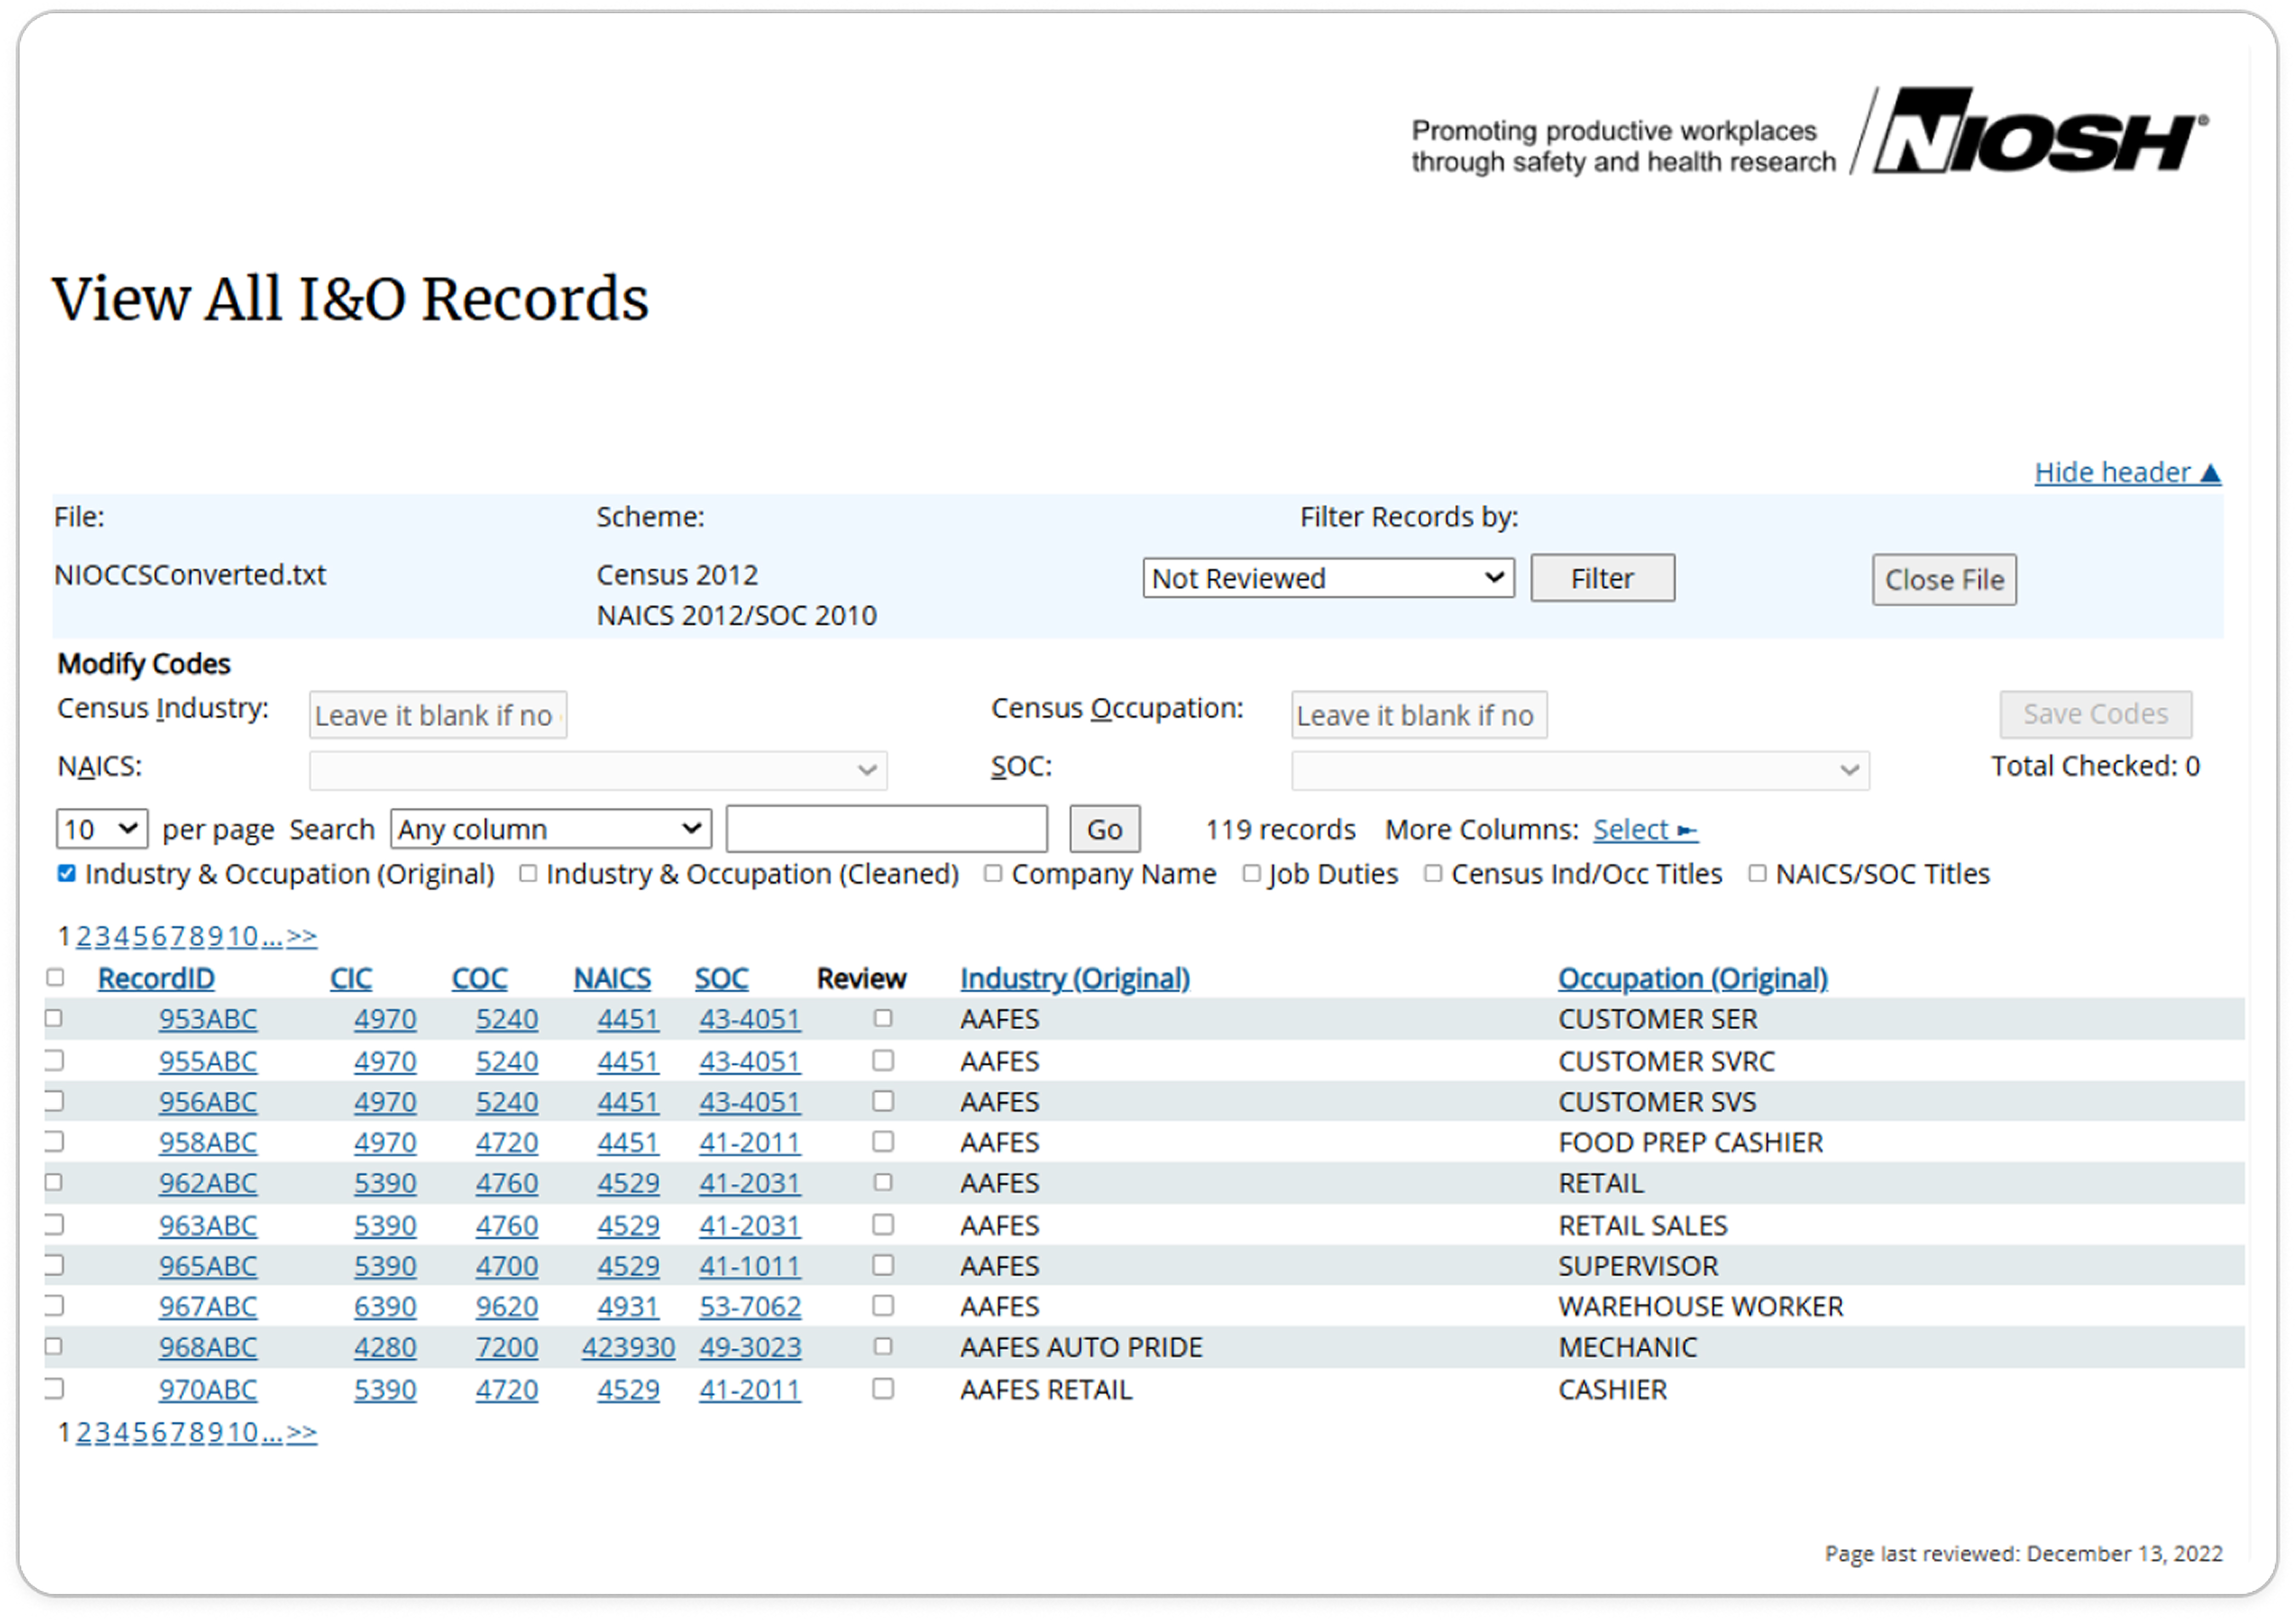Enable Census Ind/Occ Titles checkbox

[1433, 873]
